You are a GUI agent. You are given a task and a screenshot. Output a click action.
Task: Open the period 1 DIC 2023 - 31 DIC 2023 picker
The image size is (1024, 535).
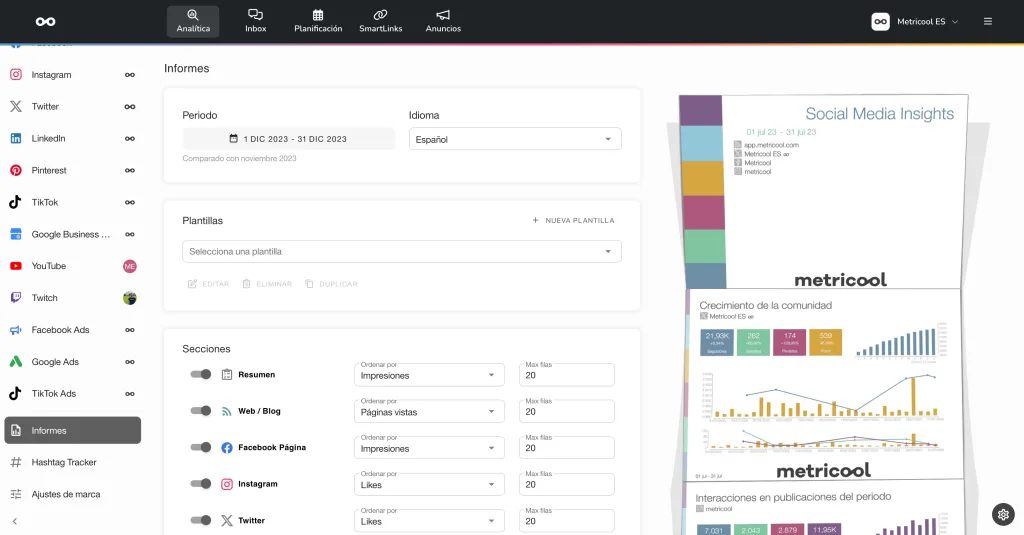[x=289, y=138]
